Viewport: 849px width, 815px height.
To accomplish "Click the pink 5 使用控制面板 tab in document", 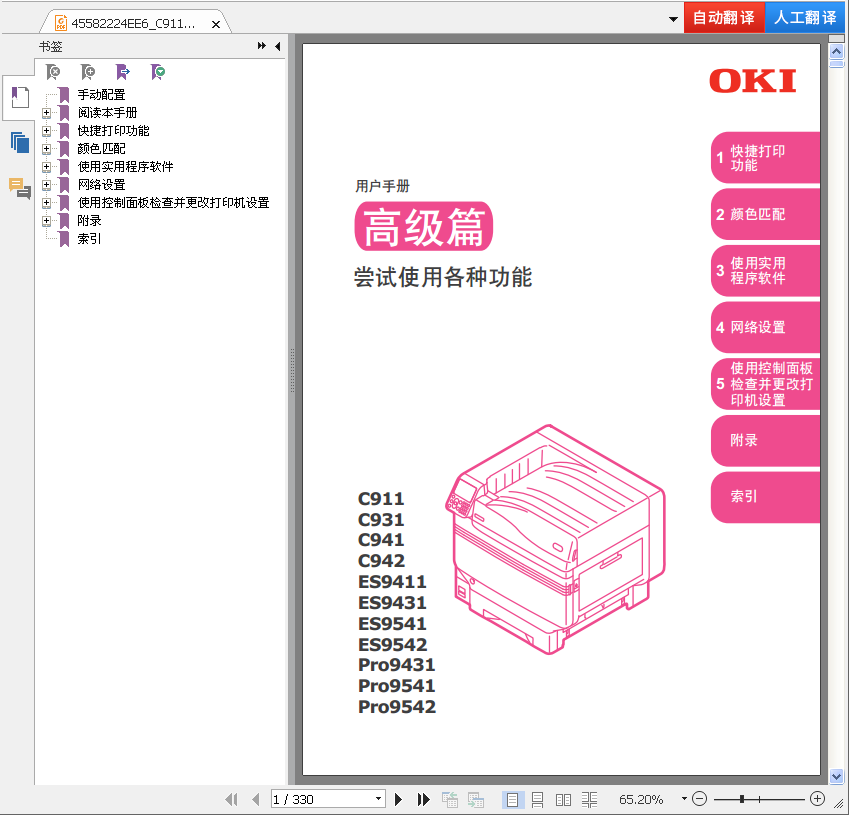I will click(766, 384).
